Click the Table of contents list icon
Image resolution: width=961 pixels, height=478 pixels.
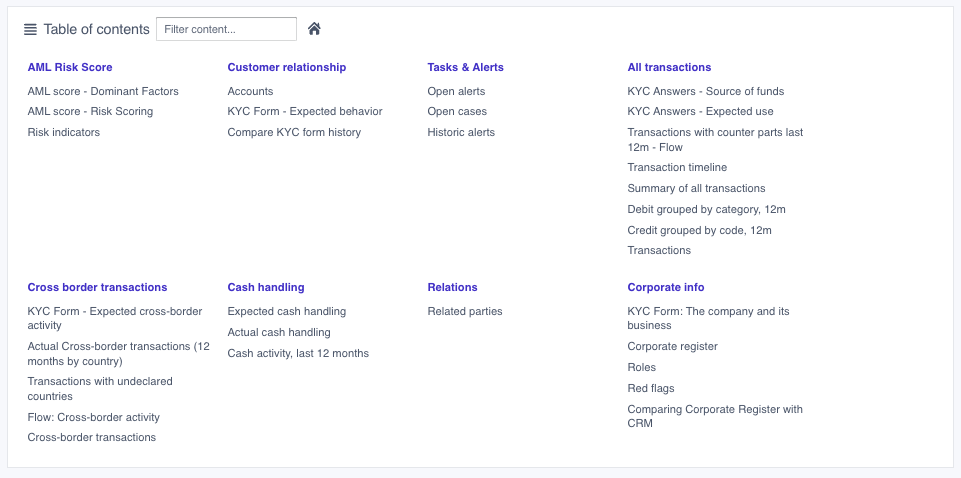click(30, 29)
